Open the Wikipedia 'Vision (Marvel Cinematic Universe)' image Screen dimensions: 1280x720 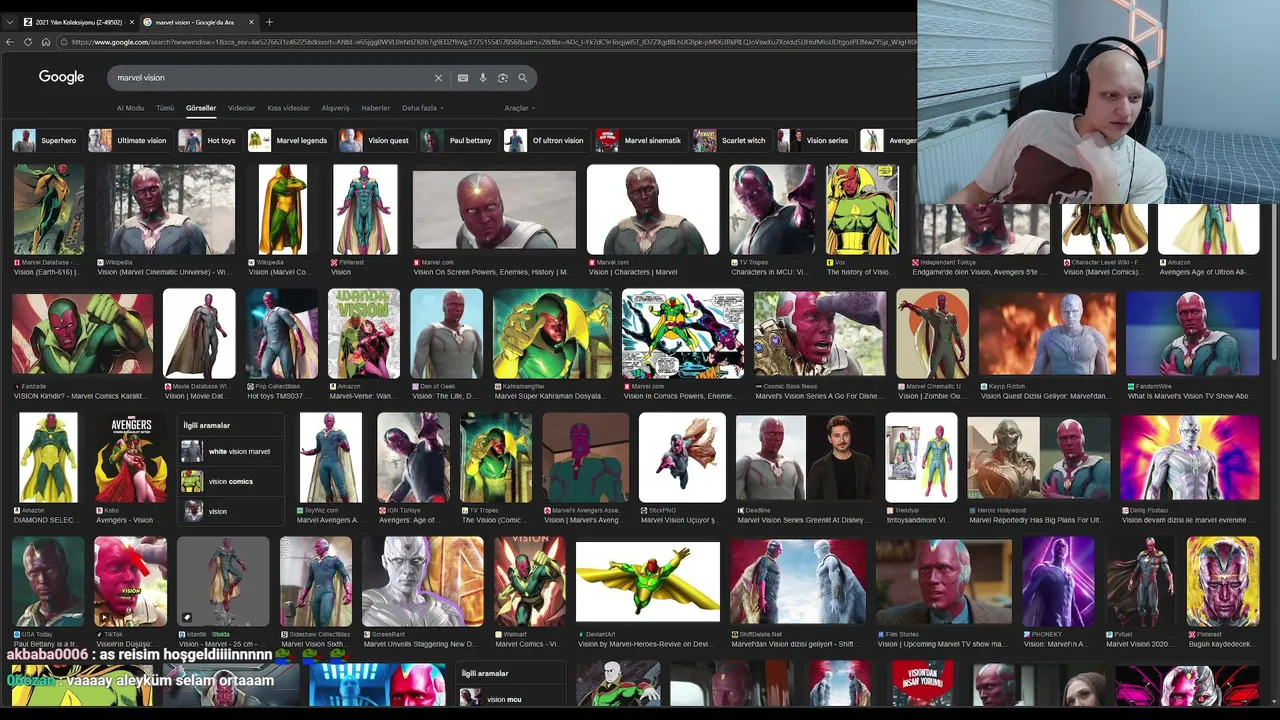166,209
